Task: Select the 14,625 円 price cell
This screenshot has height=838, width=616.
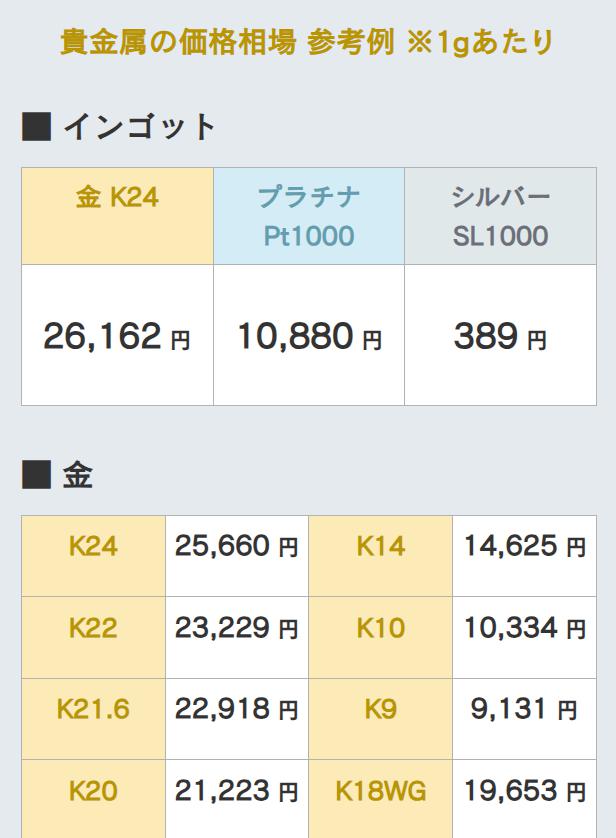Action: (x=524, y=546)
